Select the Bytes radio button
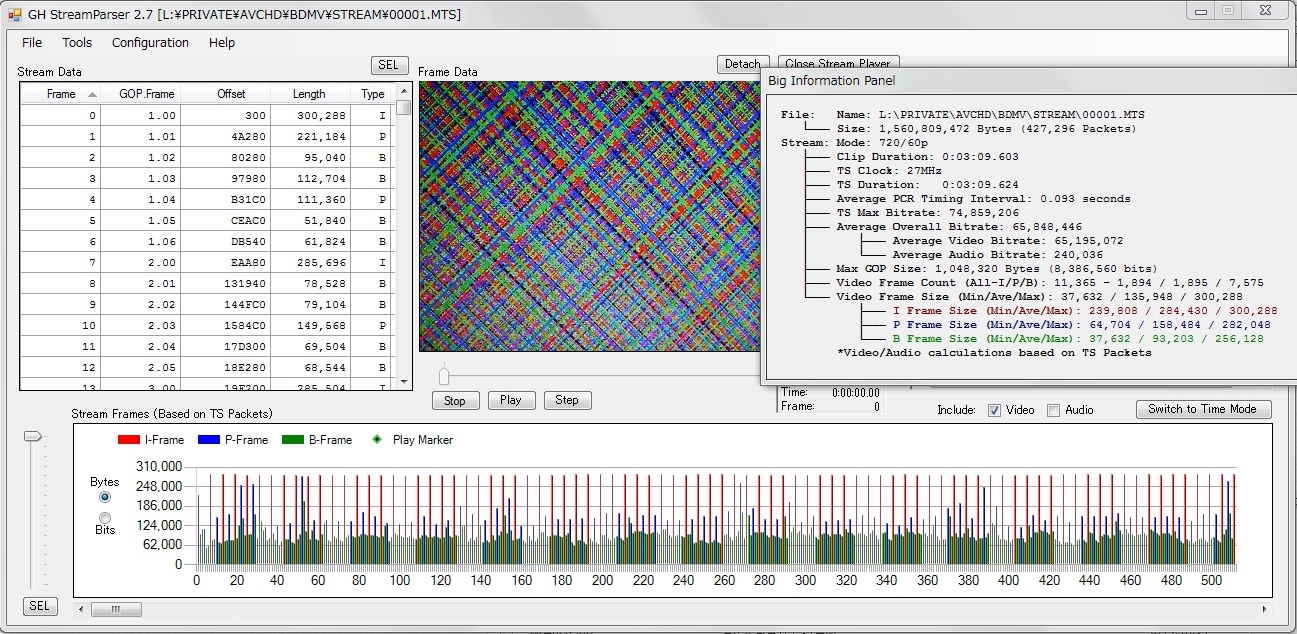1297x634 pixels. (105, 497)
